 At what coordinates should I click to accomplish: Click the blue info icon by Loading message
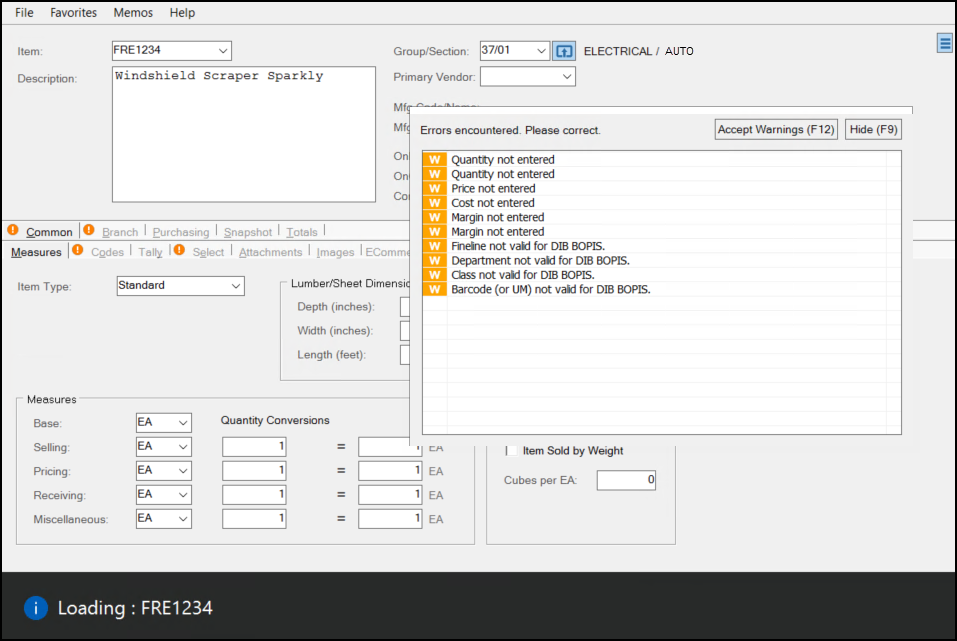(36, 608)
